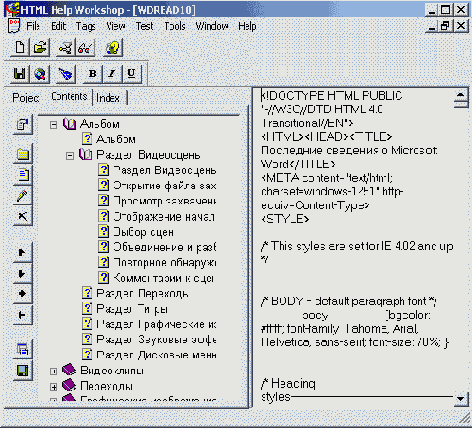
Task: Select Выбор сцен topic
Action: [x=143, y=232]
